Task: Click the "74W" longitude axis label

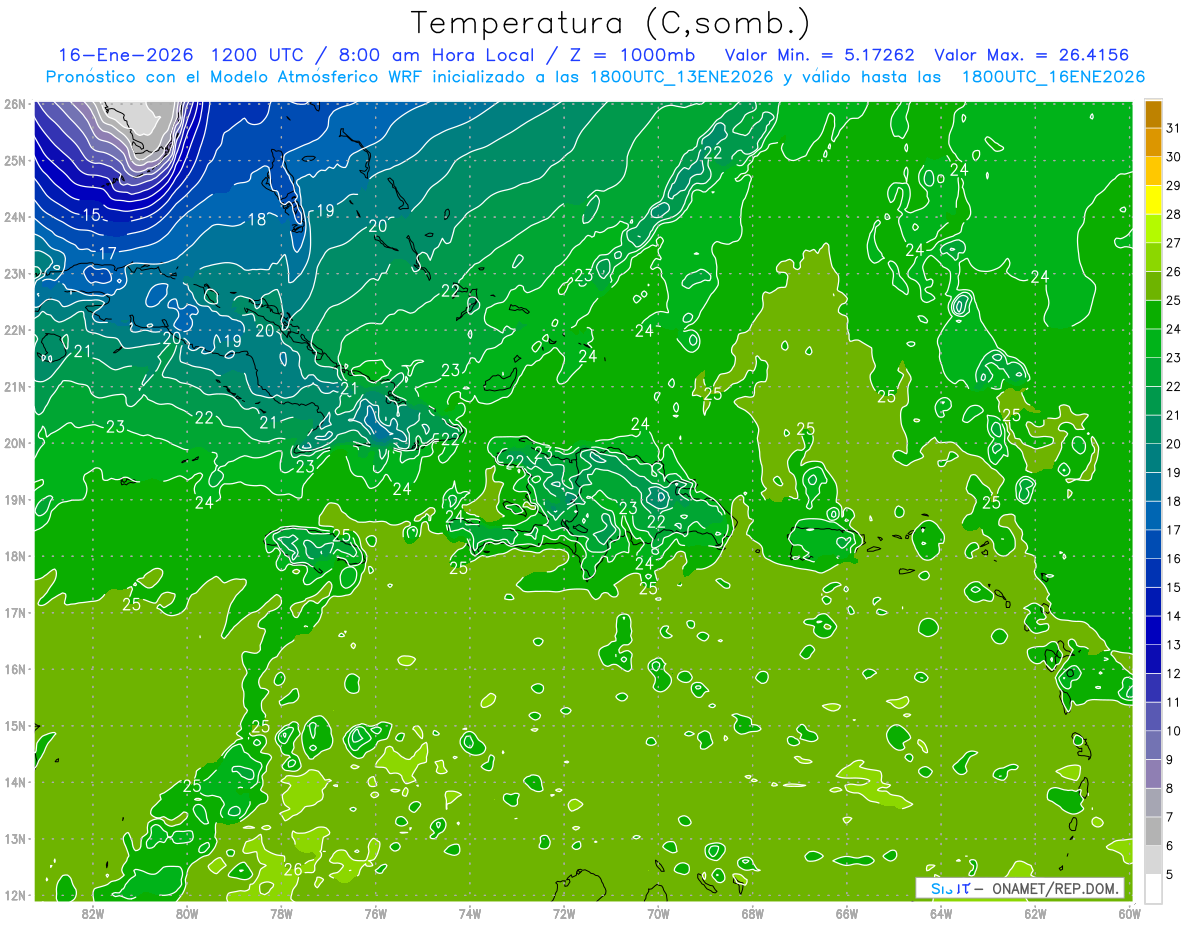Action: tap(469, 913)
